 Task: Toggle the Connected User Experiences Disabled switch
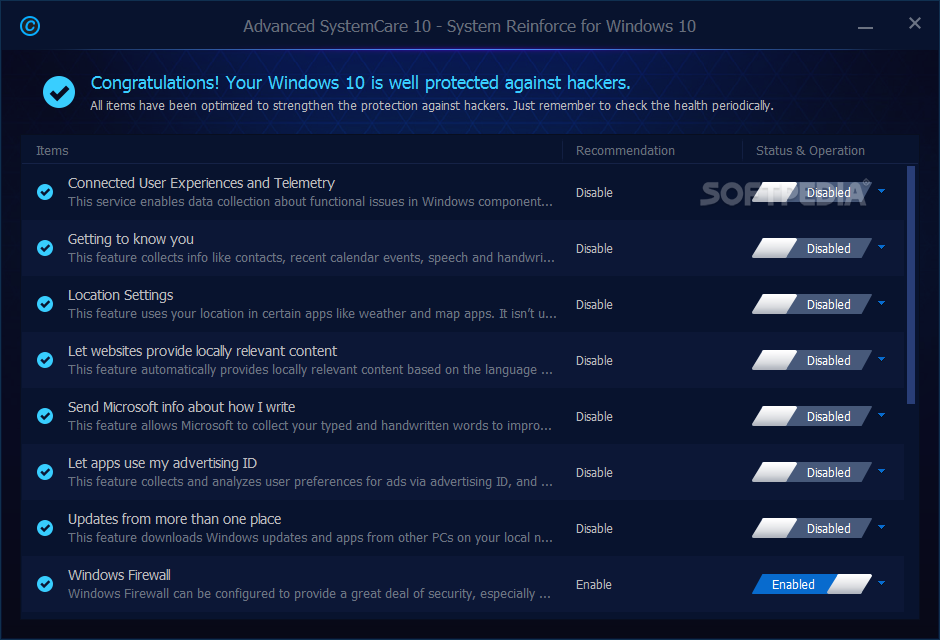(812, 192)
